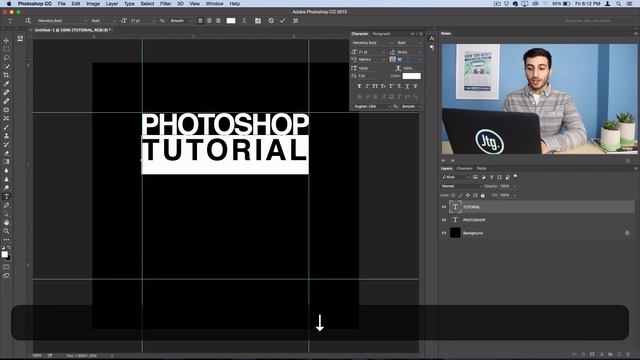Select the Background layer row
The image size is (640, 360).
537,233
